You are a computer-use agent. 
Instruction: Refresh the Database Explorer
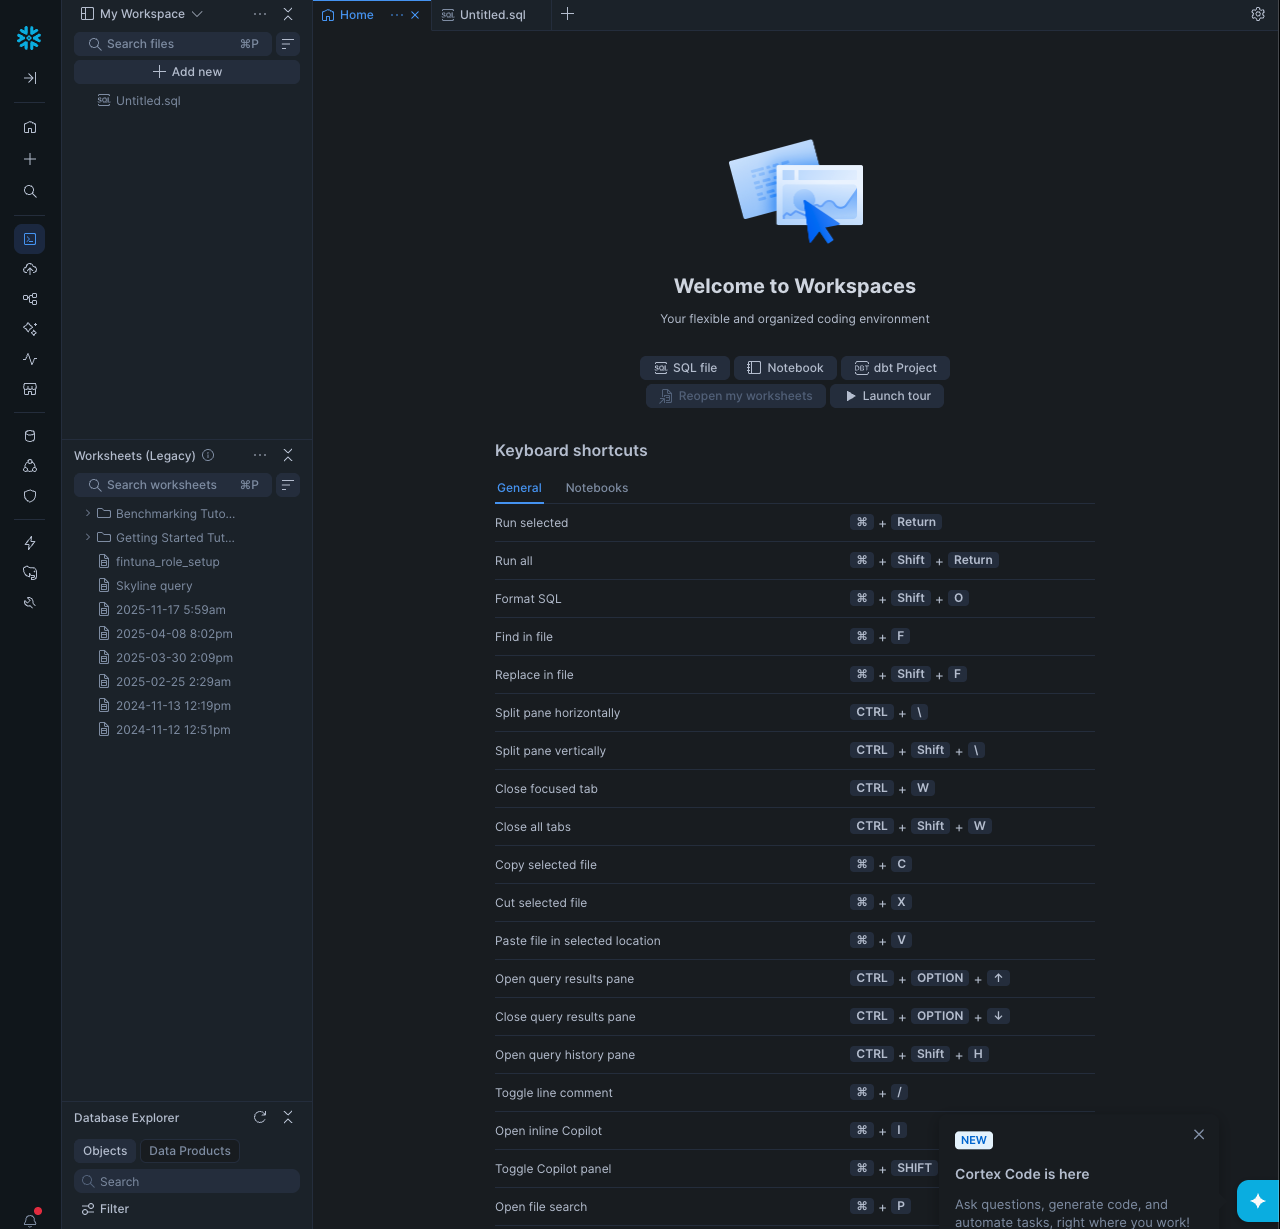(260, 1117)
